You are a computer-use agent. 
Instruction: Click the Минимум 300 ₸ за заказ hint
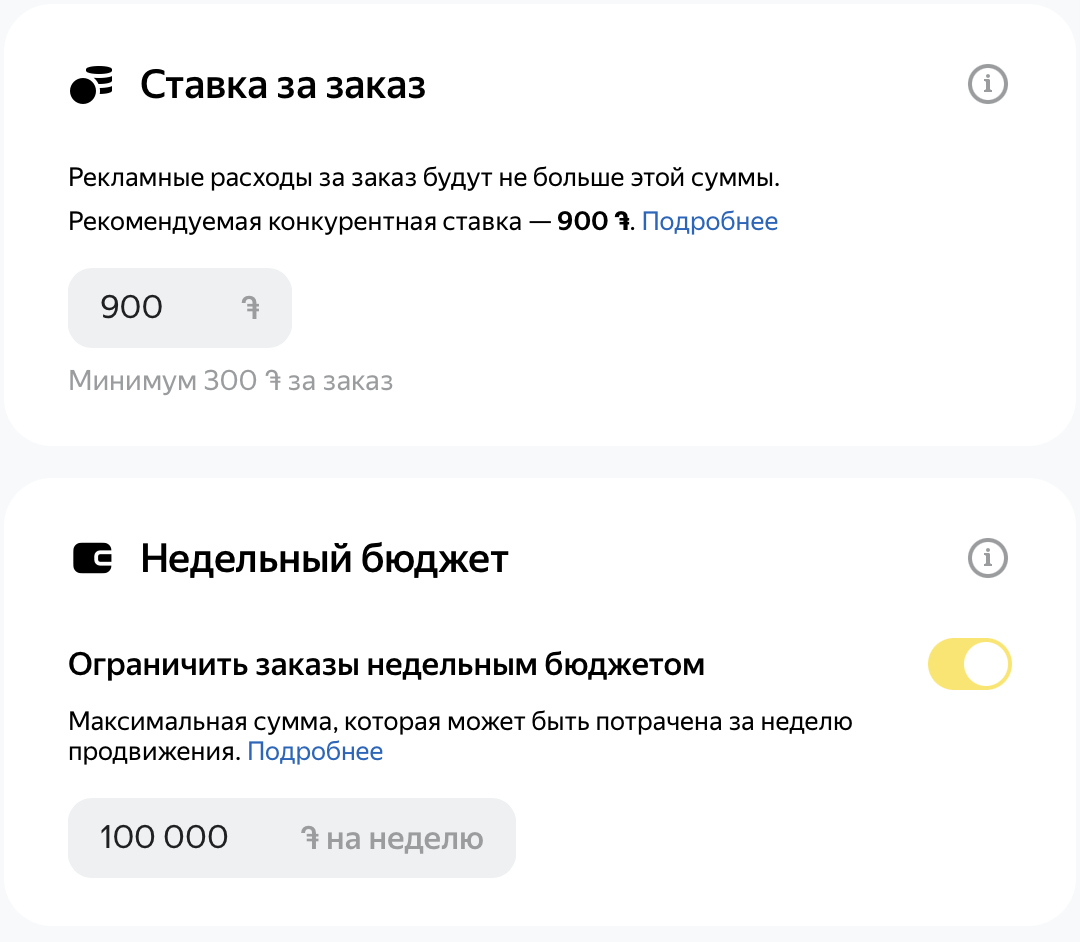(x=230, y=381)
